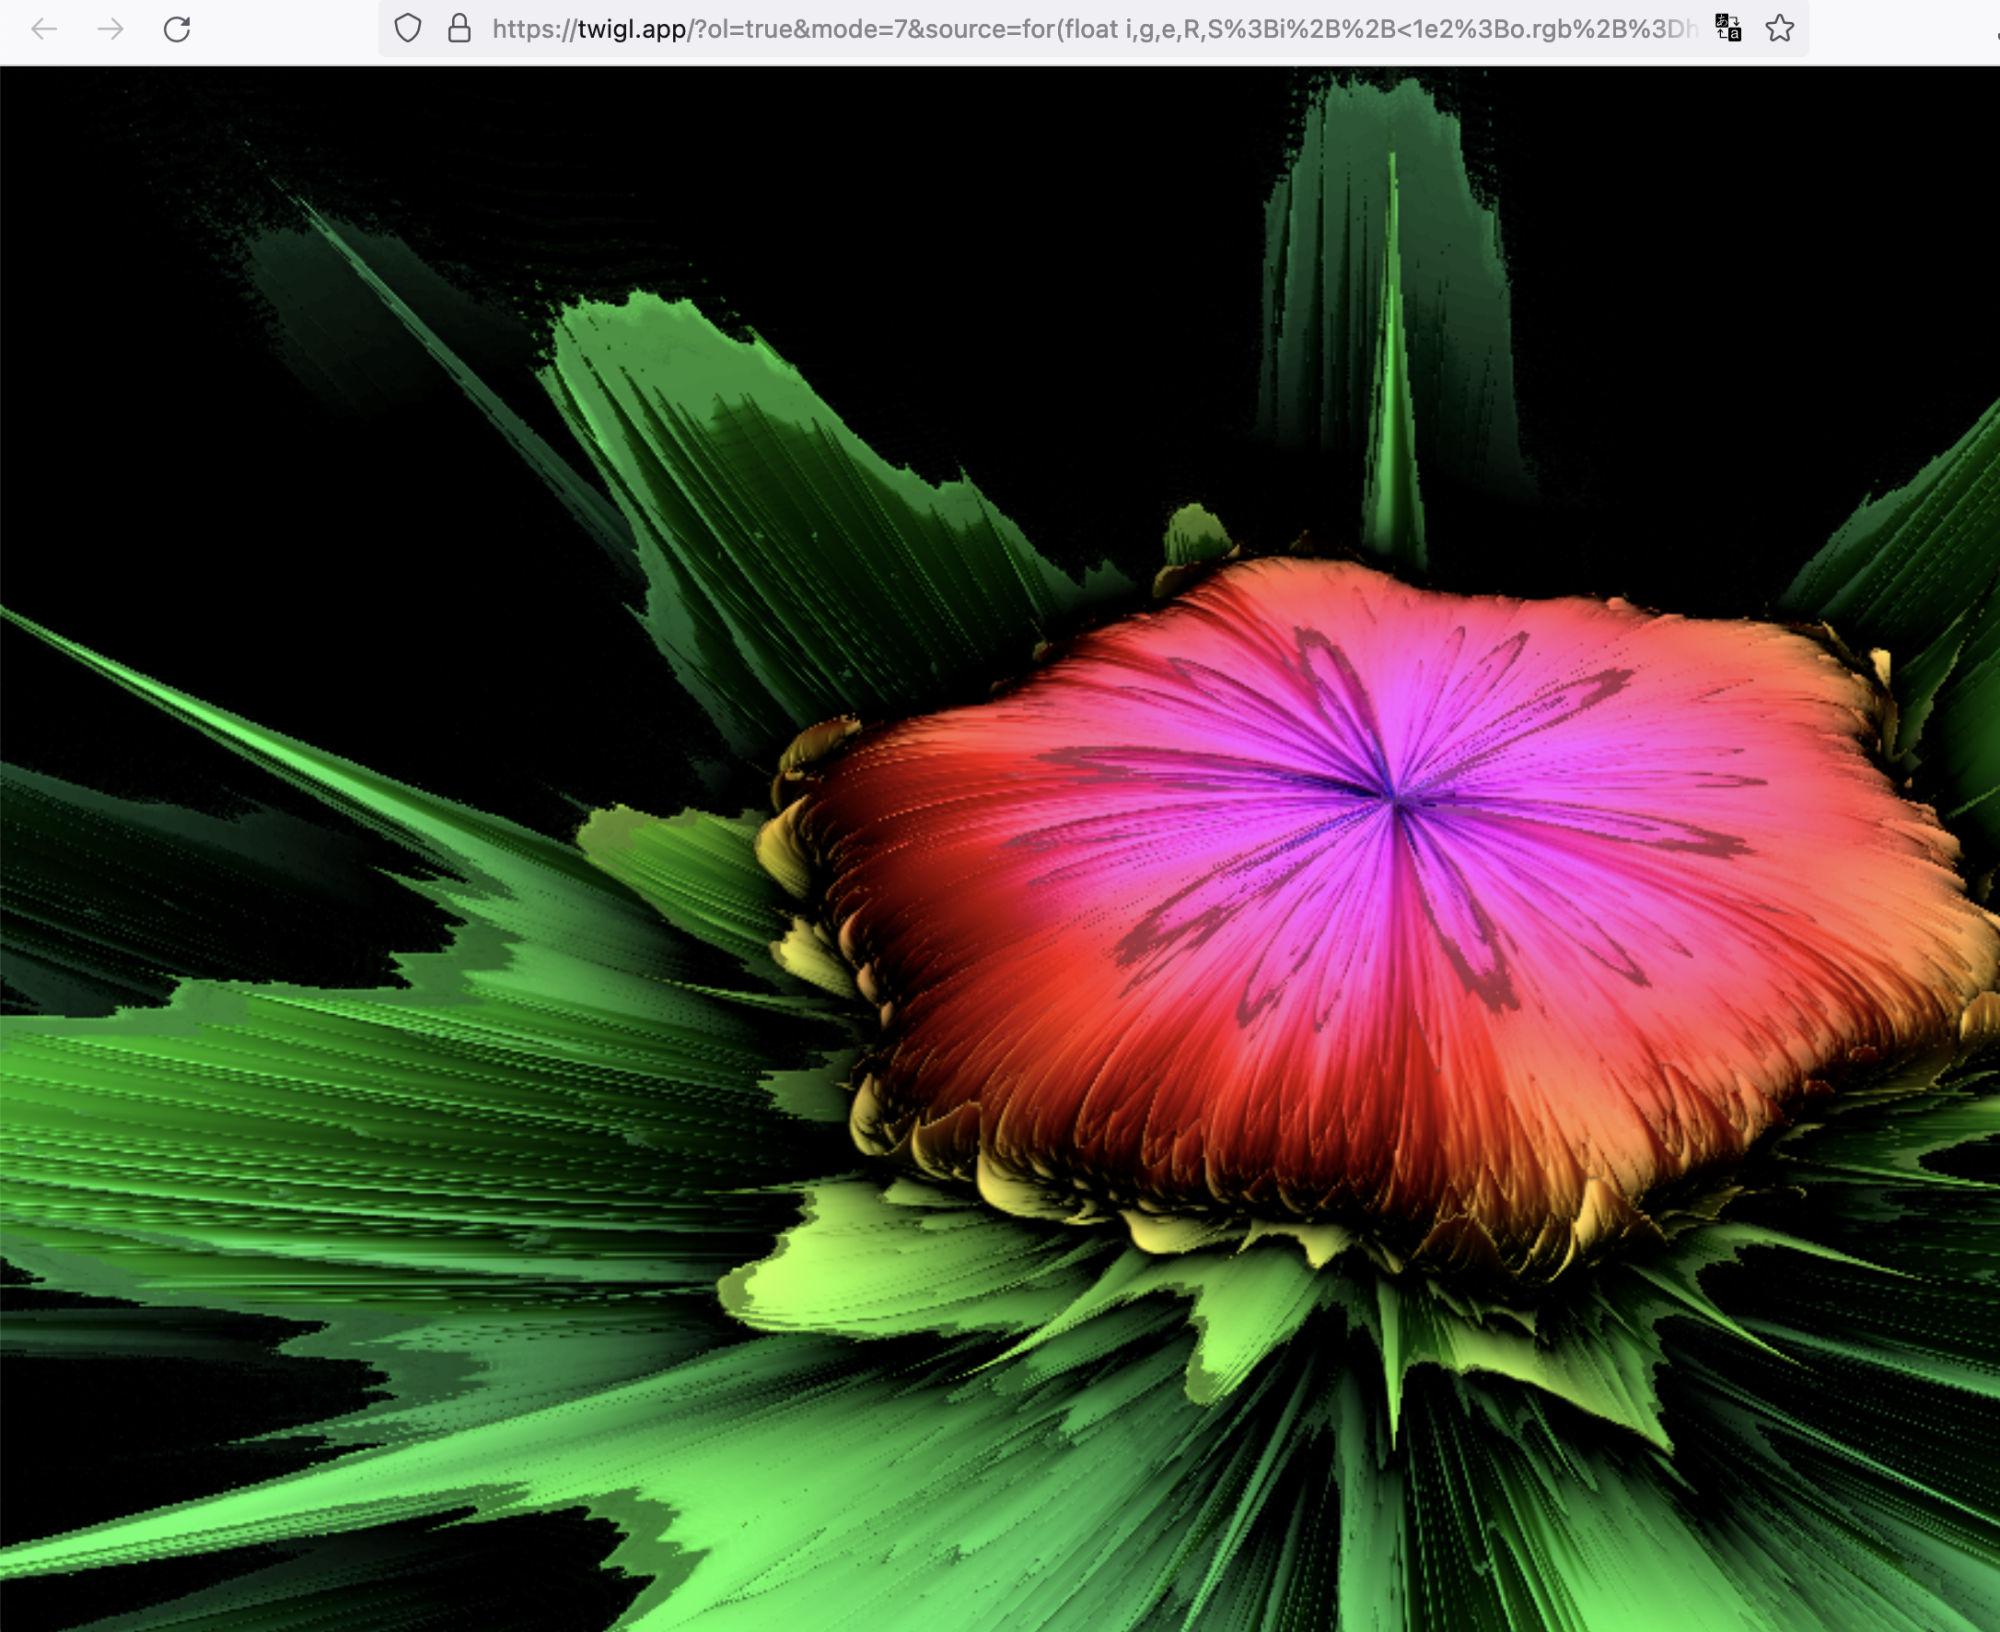View site security lock information
Image resolution: width=2000 pixels, height=1632 pixels.
(x=459, y=28)
